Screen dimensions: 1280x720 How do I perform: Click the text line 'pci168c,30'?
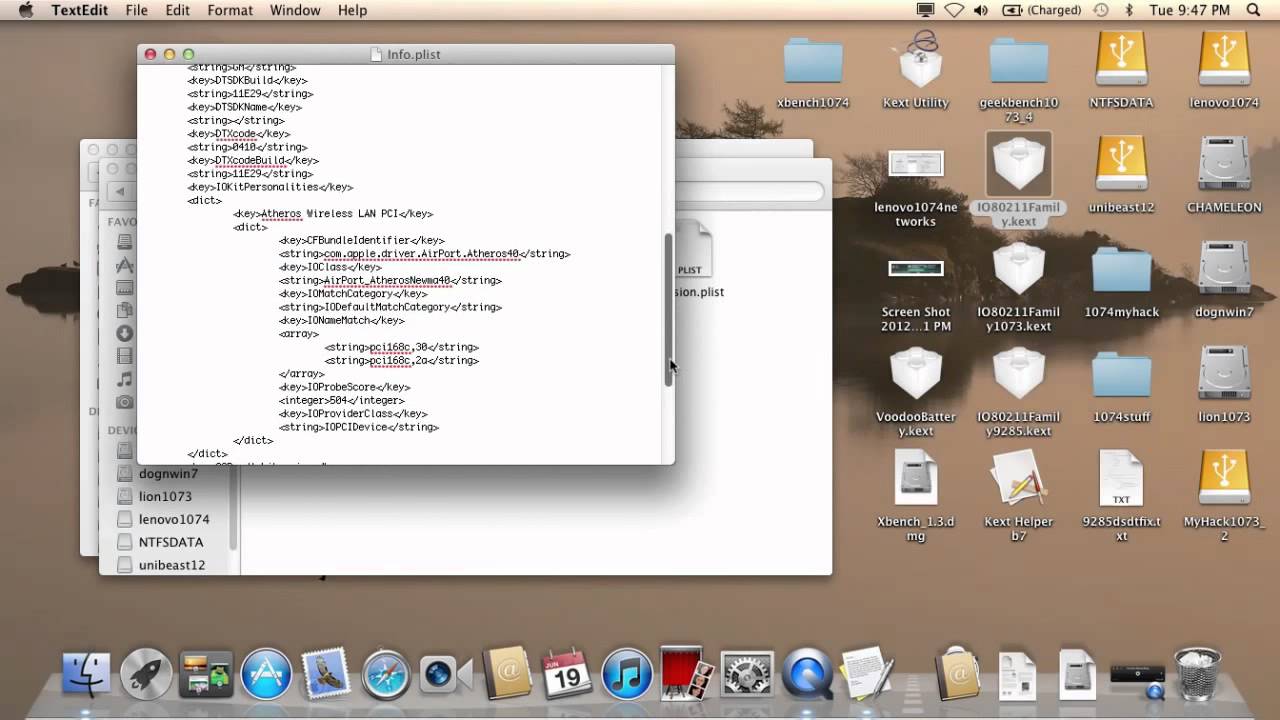tap(401, 347)
